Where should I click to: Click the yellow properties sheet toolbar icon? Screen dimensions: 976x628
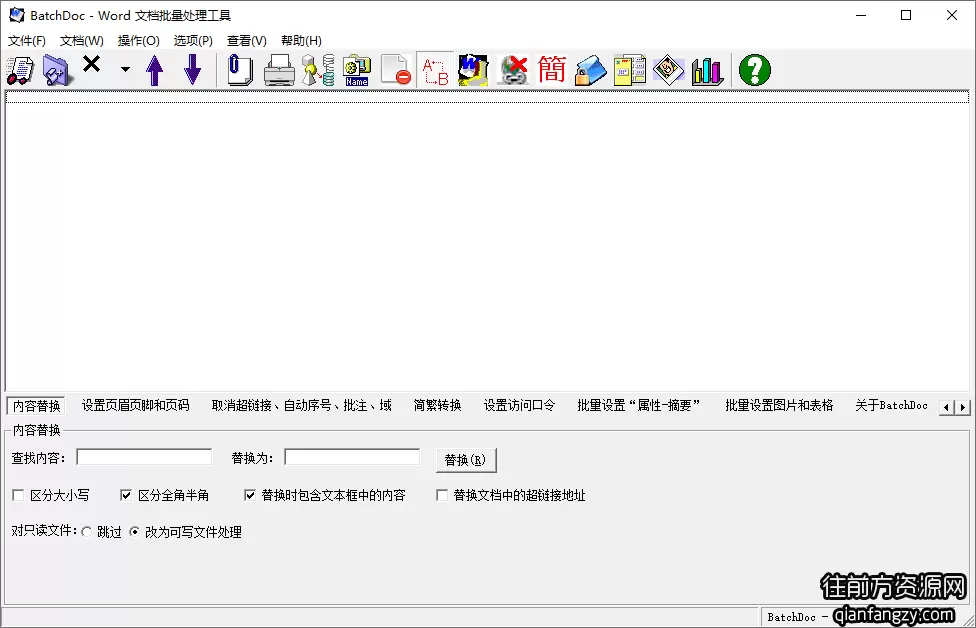click(x=629, y=70)
